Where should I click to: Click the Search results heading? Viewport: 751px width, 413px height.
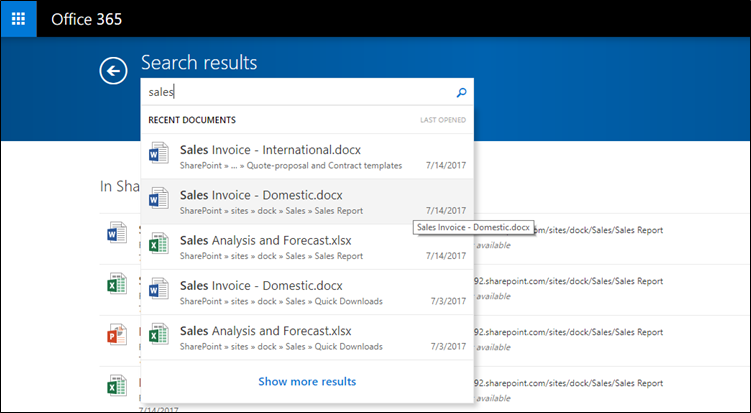pos(199,63)
